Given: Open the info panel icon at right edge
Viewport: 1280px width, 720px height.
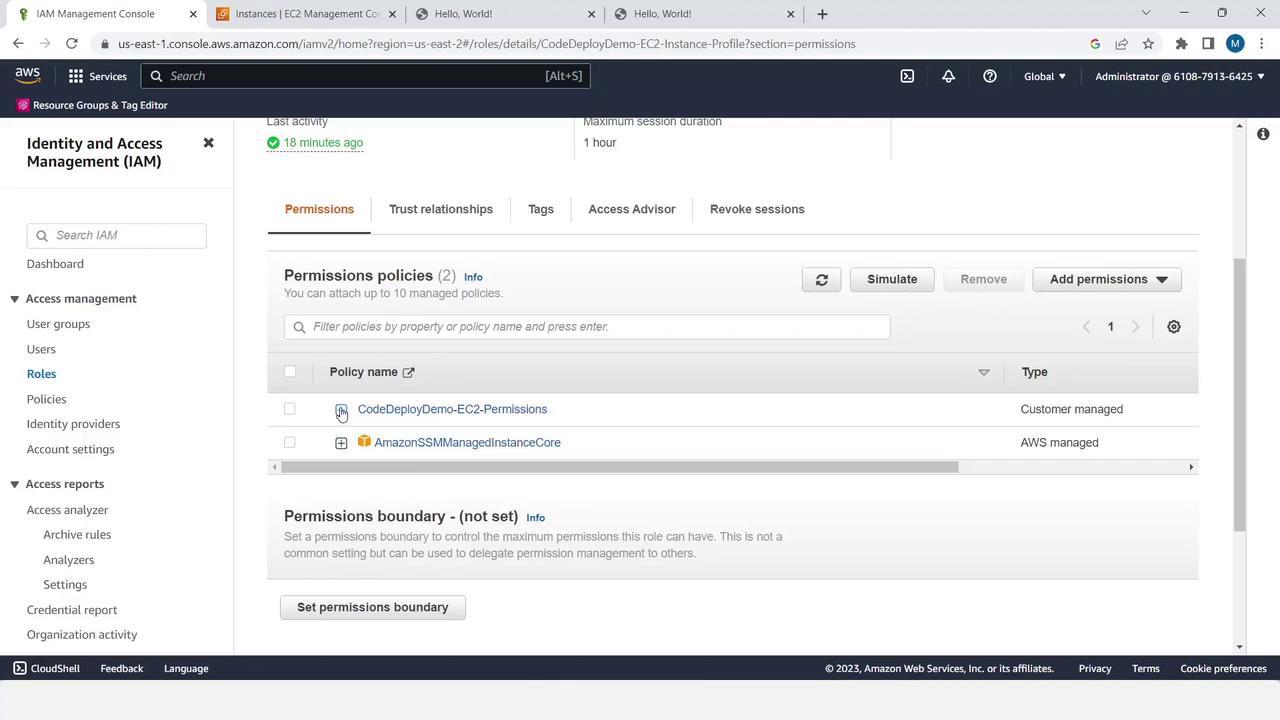Looking at the screenshot, I should (1263, 134).
